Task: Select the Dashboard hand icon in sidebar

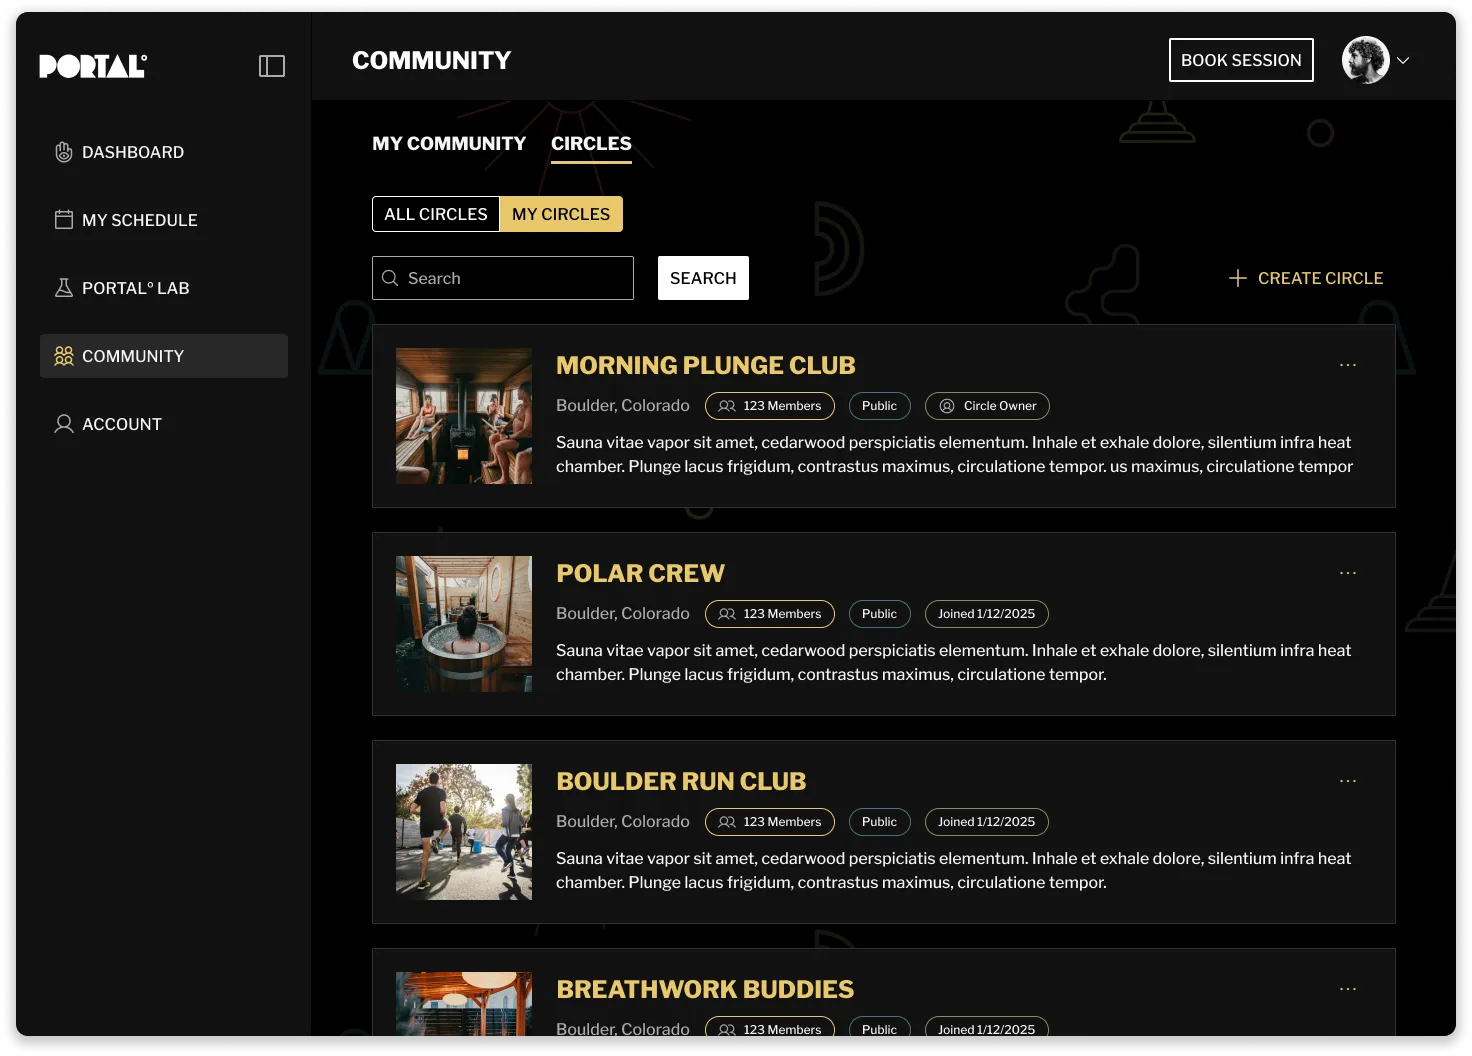Action: click(x=64, y=151)
